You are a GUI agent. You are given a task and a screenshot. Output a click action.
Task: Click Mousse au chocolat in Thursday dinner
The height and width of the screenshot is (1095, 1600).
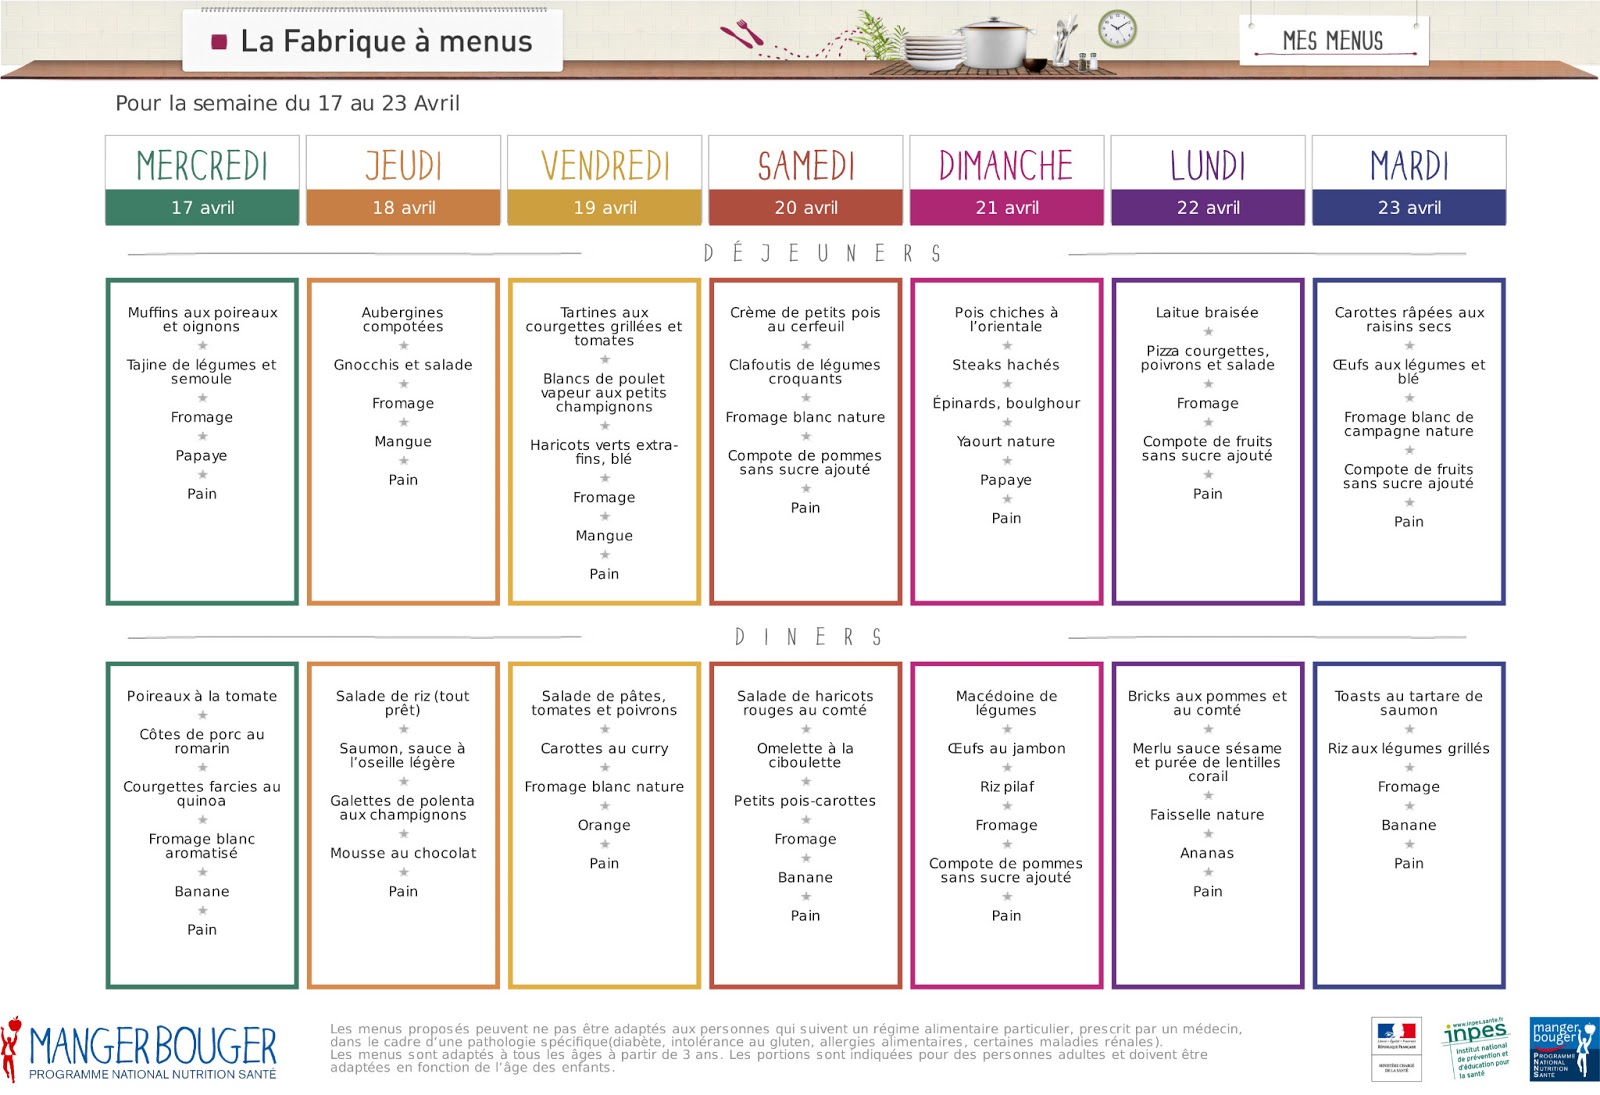[x=403, y=853]
